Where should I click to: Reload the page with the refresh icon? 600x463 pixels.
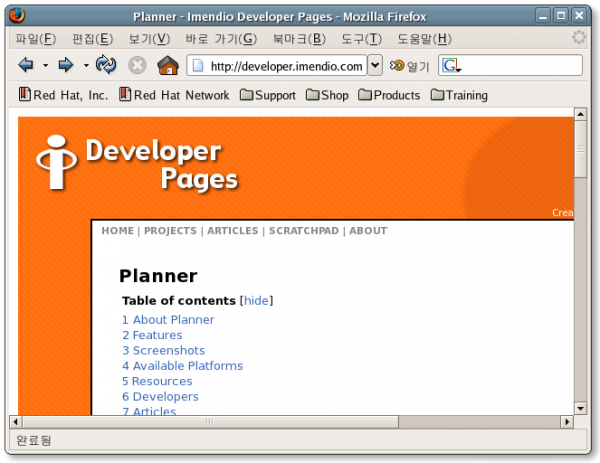coord(106,65)
